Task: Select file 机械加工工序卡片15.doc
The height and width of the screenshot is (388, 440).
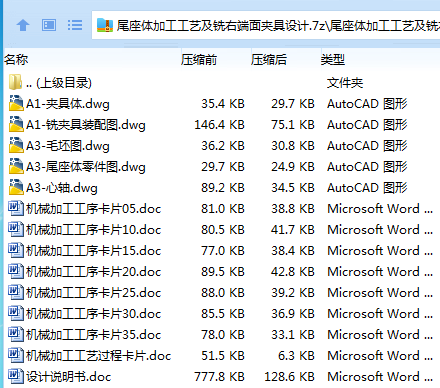Action: 93,251
